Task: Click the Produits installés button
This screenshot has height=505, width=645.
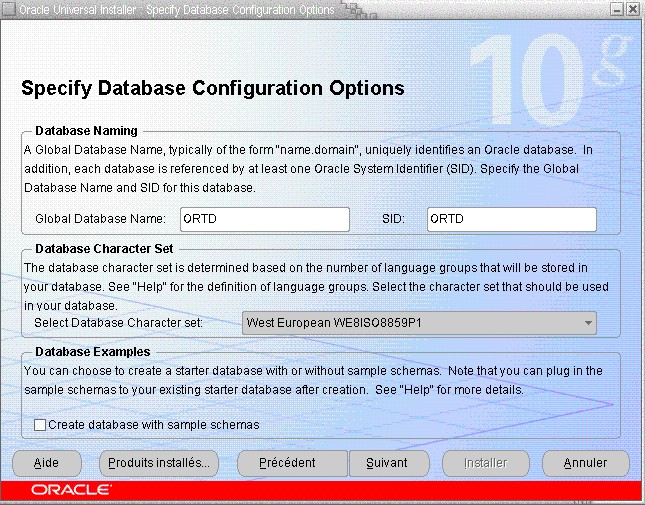Action: (159, 464)
